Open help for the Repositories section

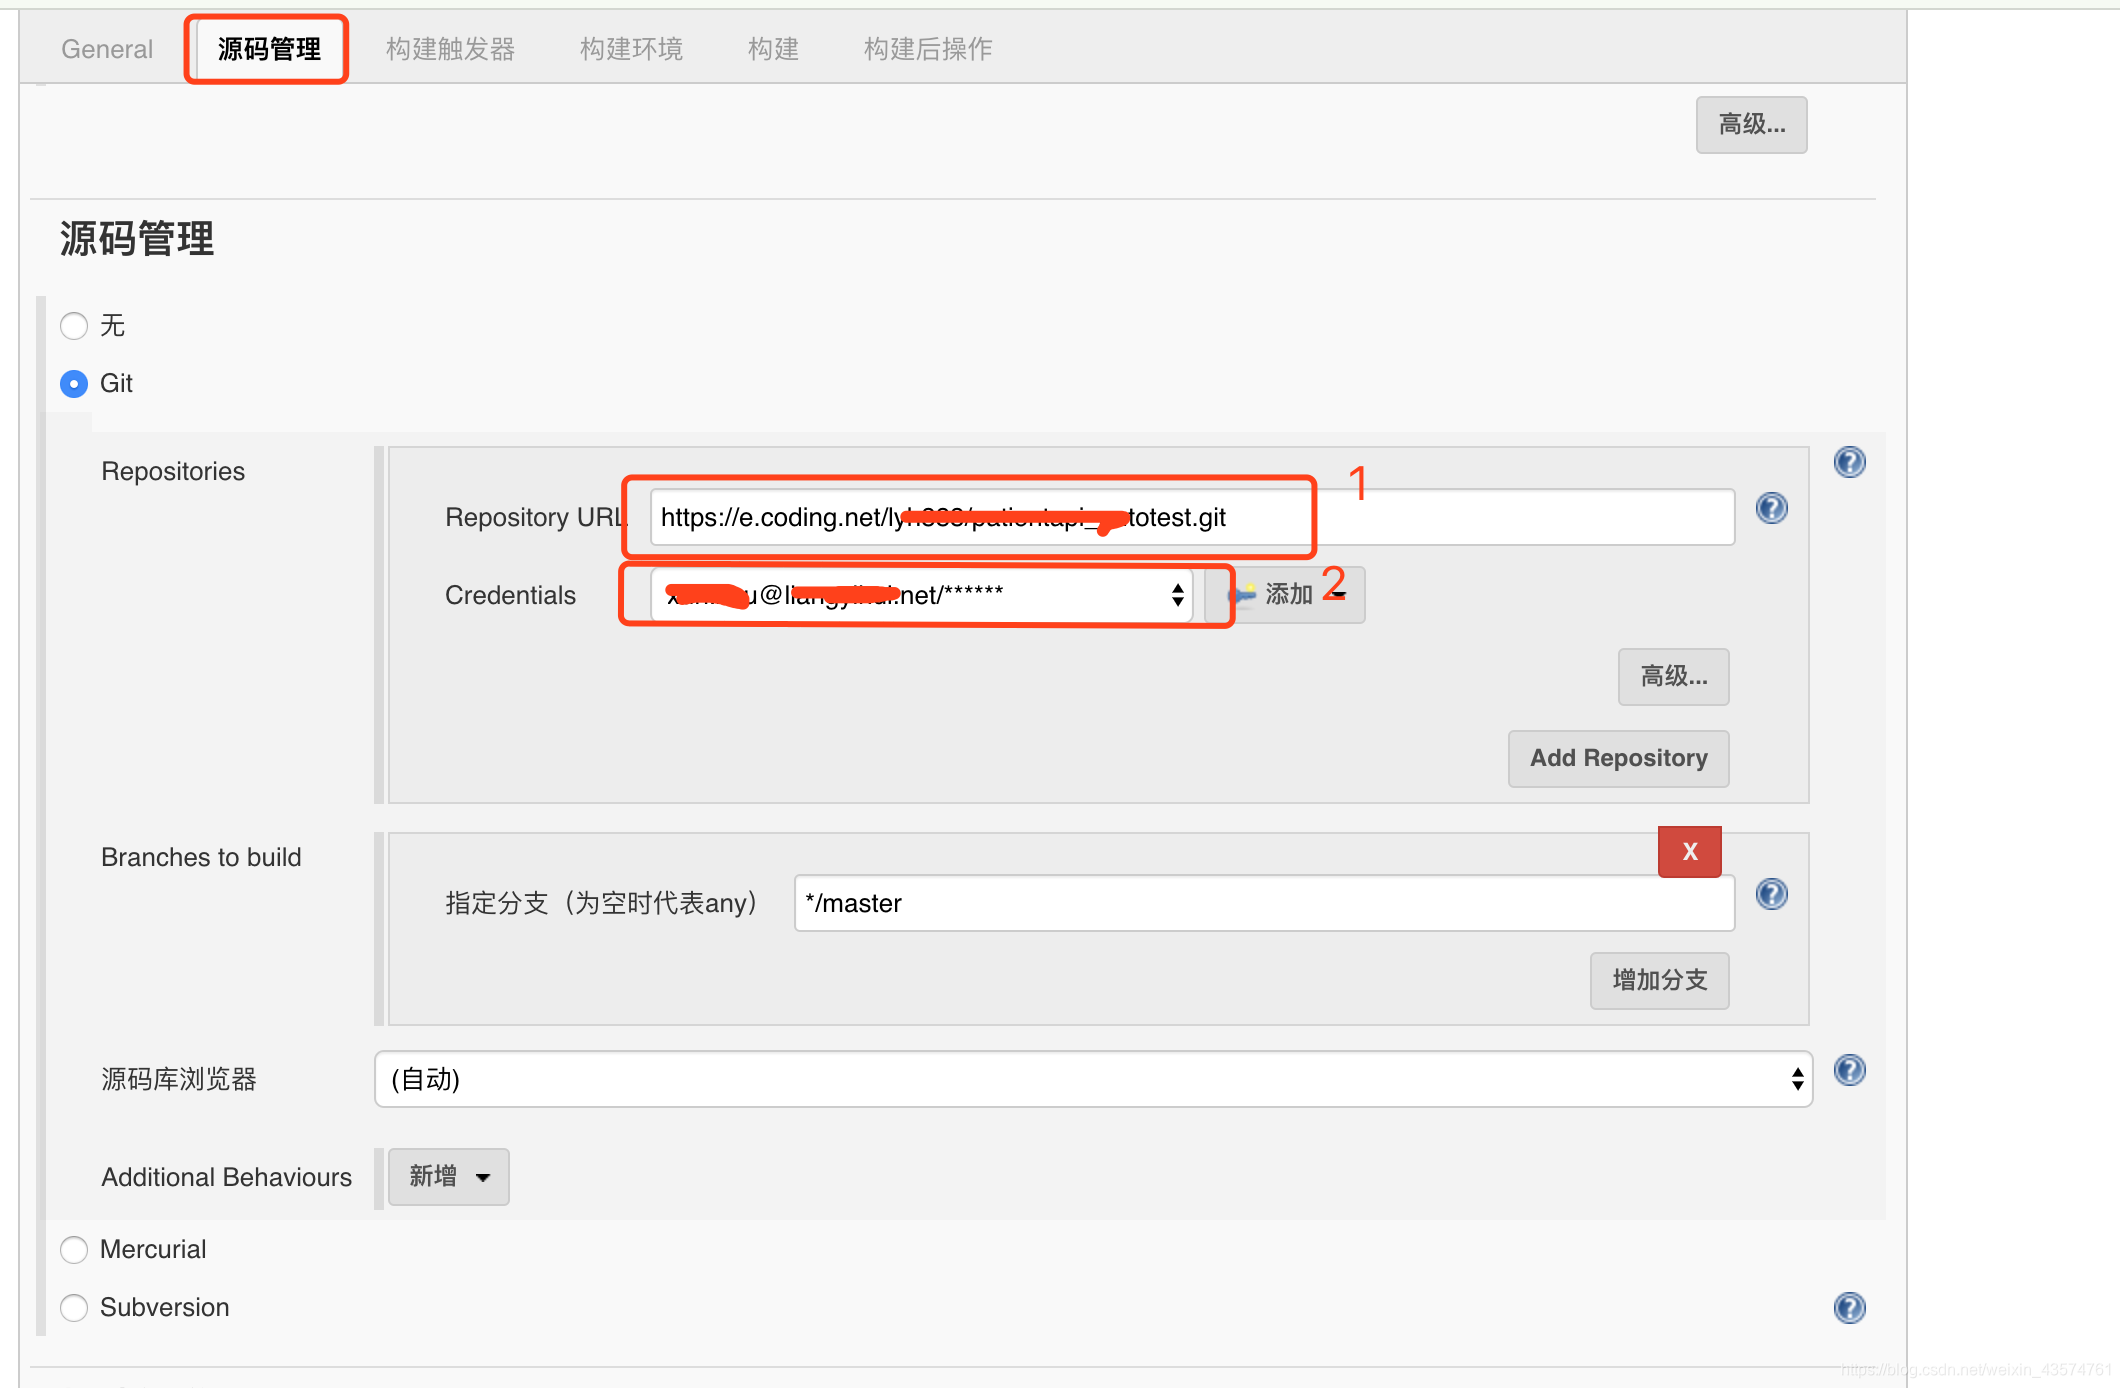pos(1849,462)
